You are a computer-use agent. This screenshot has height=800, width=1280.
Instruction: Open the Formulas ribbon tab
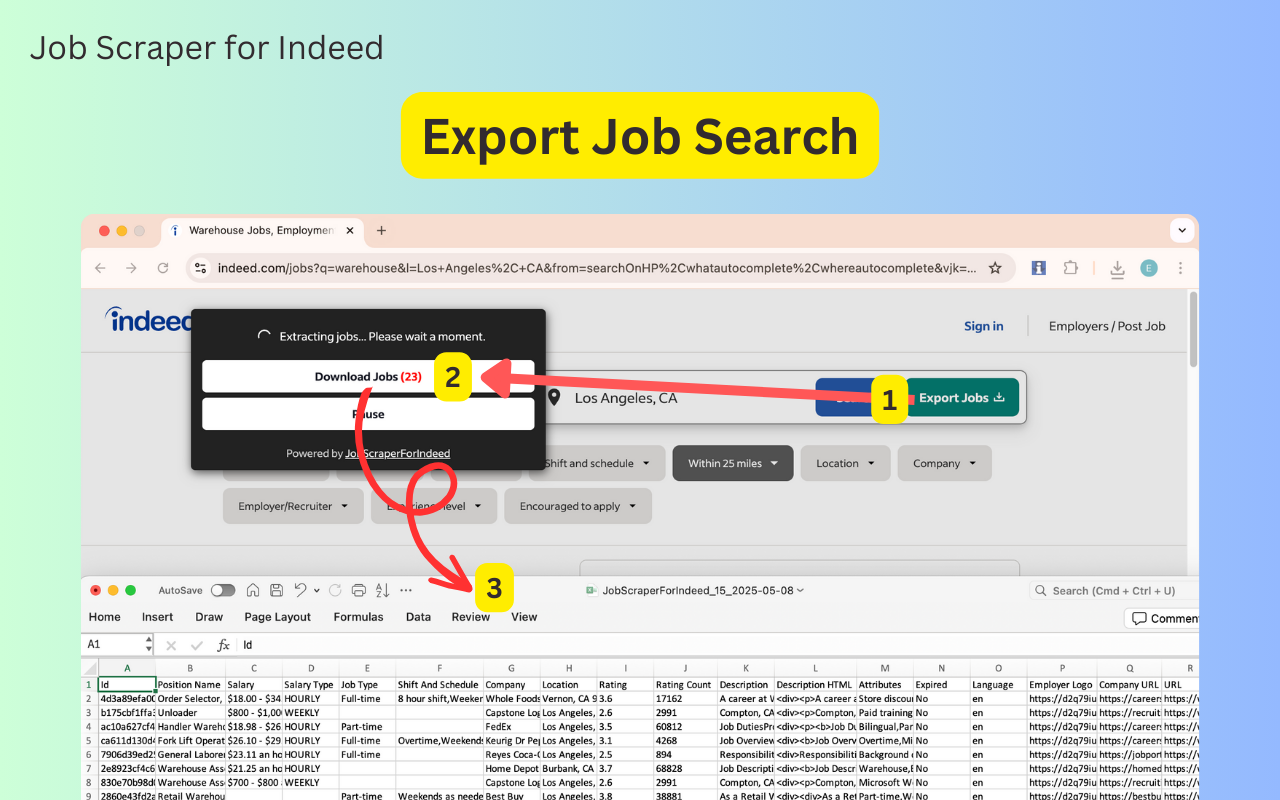click(358, 617)
